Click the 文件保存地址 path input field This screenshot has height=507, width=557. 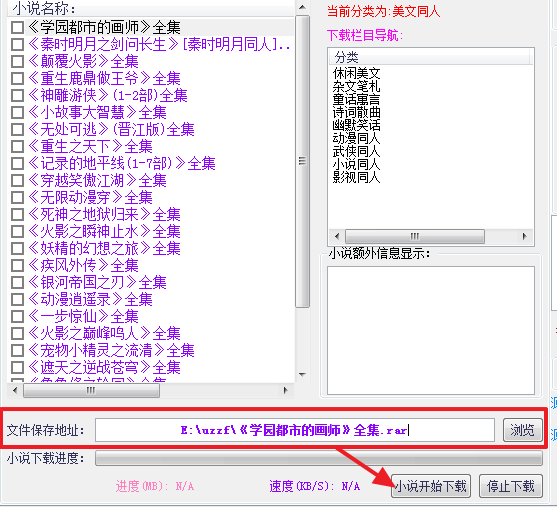[x=295, y=430]
